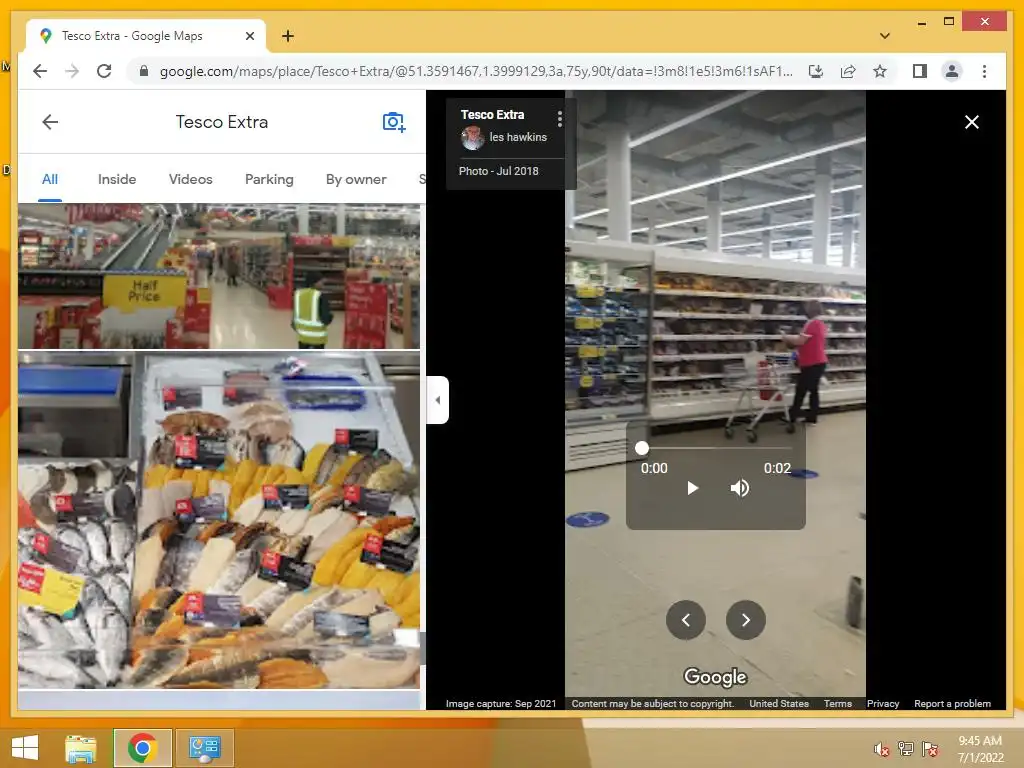Click the muted volume tray icon
The image size is (1024, 768).
881,749
